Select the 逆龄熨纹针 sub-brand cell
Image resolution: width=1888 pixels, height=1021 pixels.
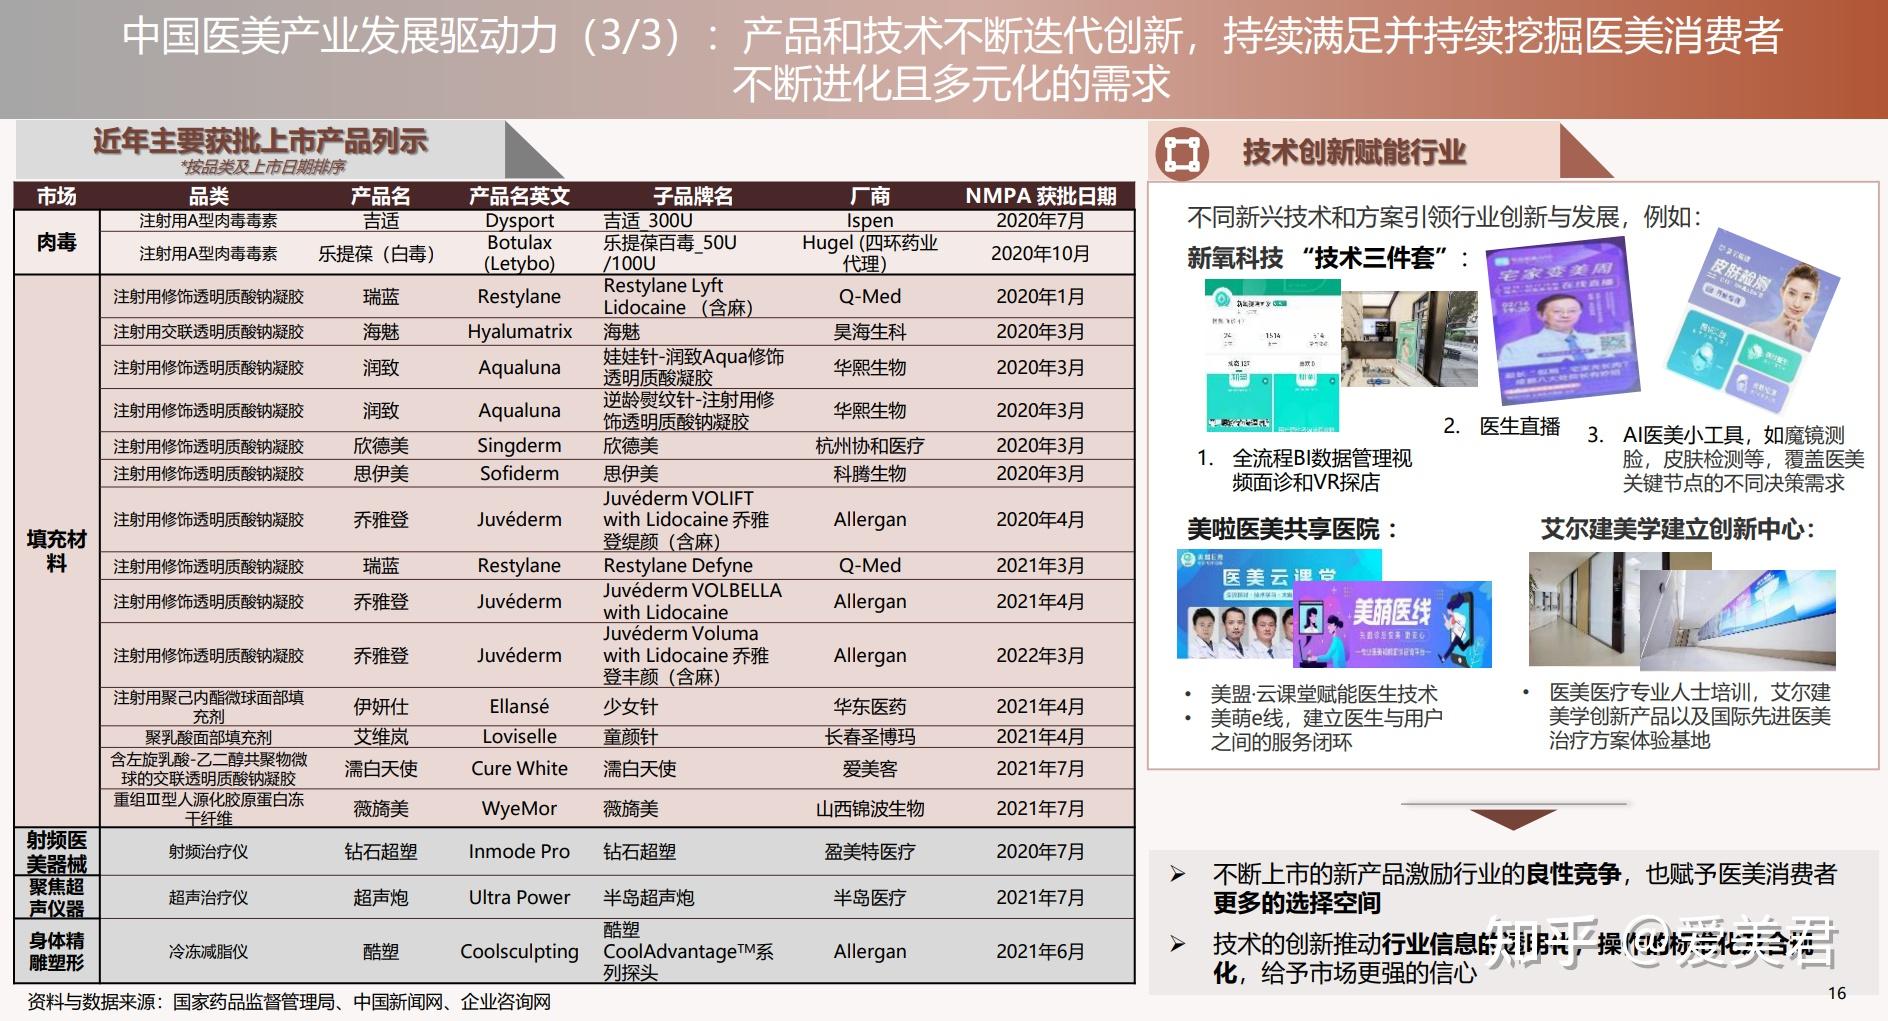point(689,410)
